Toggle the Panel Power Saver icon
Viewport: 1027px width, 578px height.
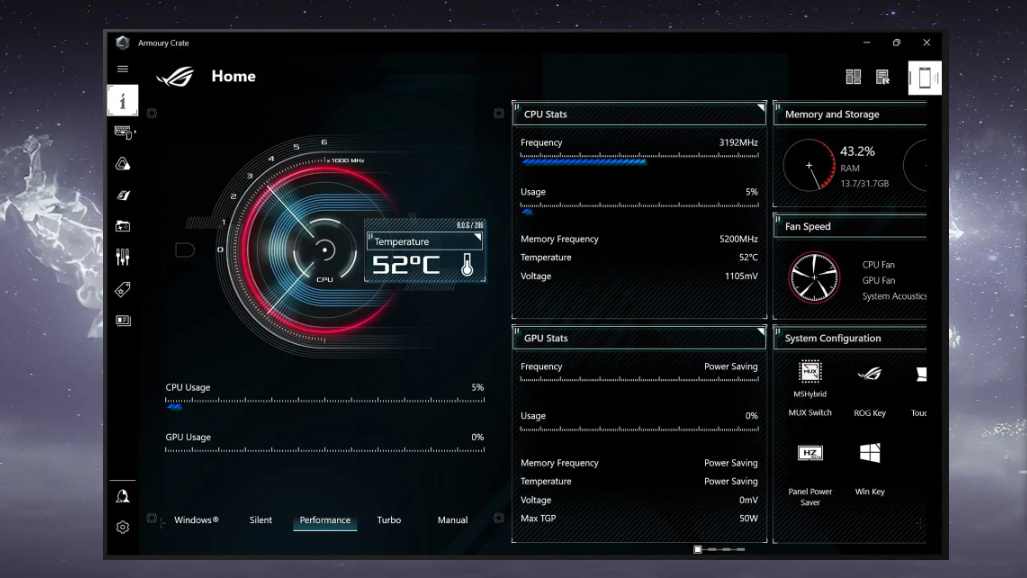[810, 453]
